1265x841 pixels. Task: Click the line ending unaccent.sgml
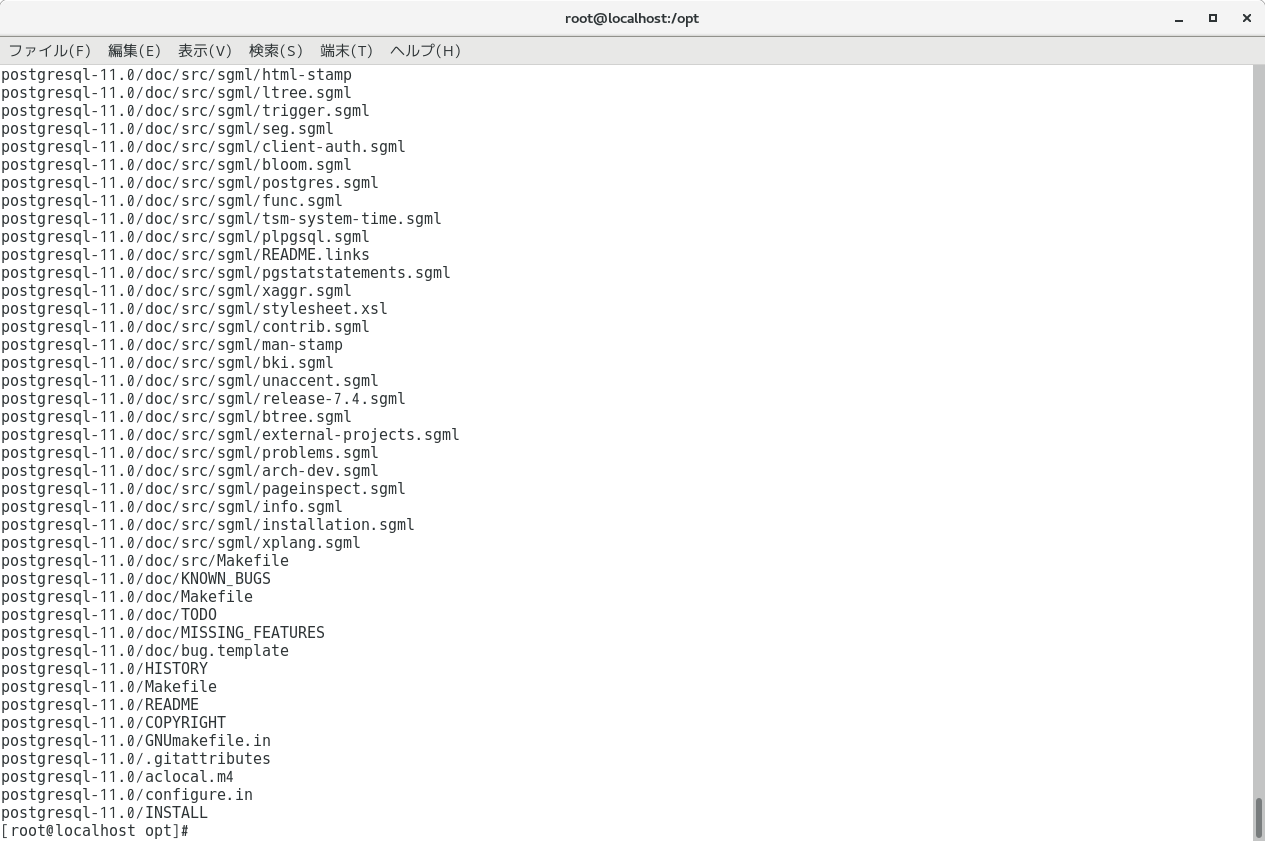click(x=190, y=381)
